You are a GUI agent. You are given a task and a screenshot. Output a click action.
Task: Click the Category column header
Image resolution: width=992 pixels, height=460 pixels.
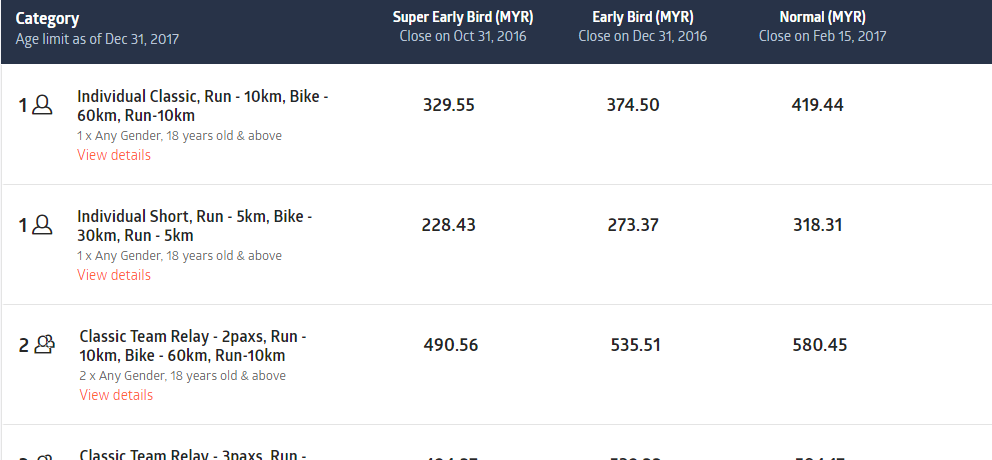click(48, 19)
